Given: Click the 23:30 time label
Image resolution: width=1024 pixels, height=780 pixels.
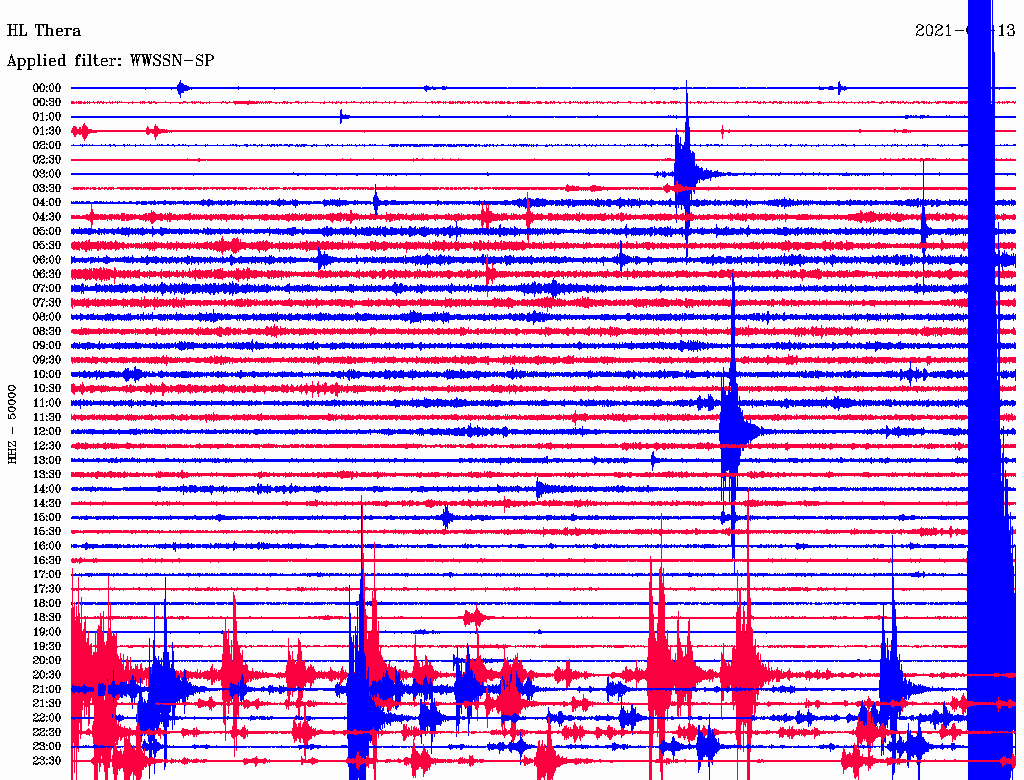Looking at the screenshot, I should (x=47, y=761).
